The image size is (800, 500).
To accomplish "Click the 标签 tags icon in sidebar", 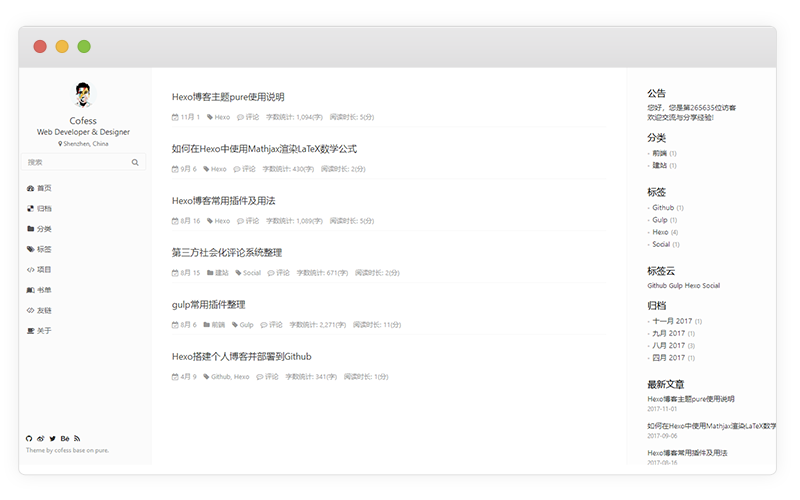I will (x=30, y=249).
